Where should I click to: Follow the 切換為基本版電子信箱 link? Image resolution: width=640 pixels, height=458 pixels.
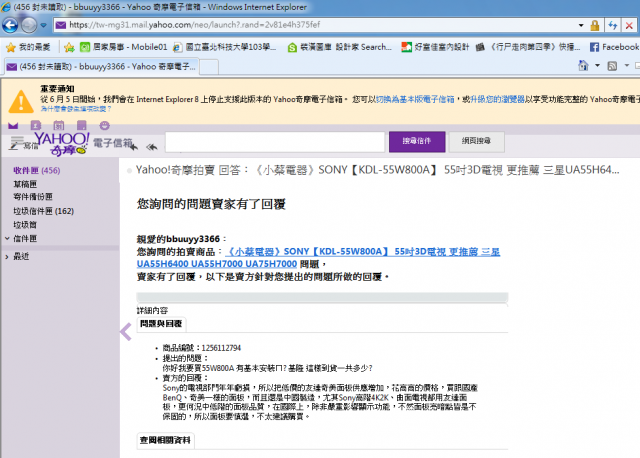(415, 99)
